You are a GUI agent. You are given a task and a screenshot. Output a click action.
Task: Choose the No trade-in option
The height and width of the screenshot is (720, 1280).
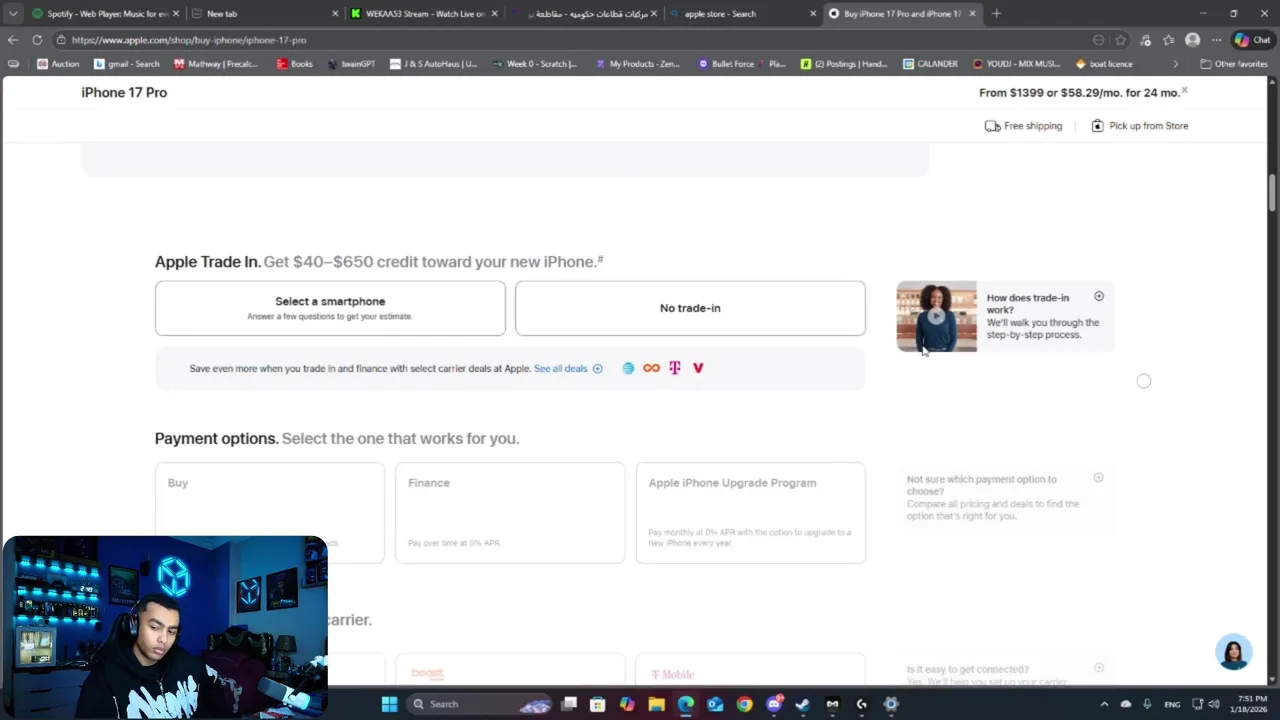[x=690, y=308]
